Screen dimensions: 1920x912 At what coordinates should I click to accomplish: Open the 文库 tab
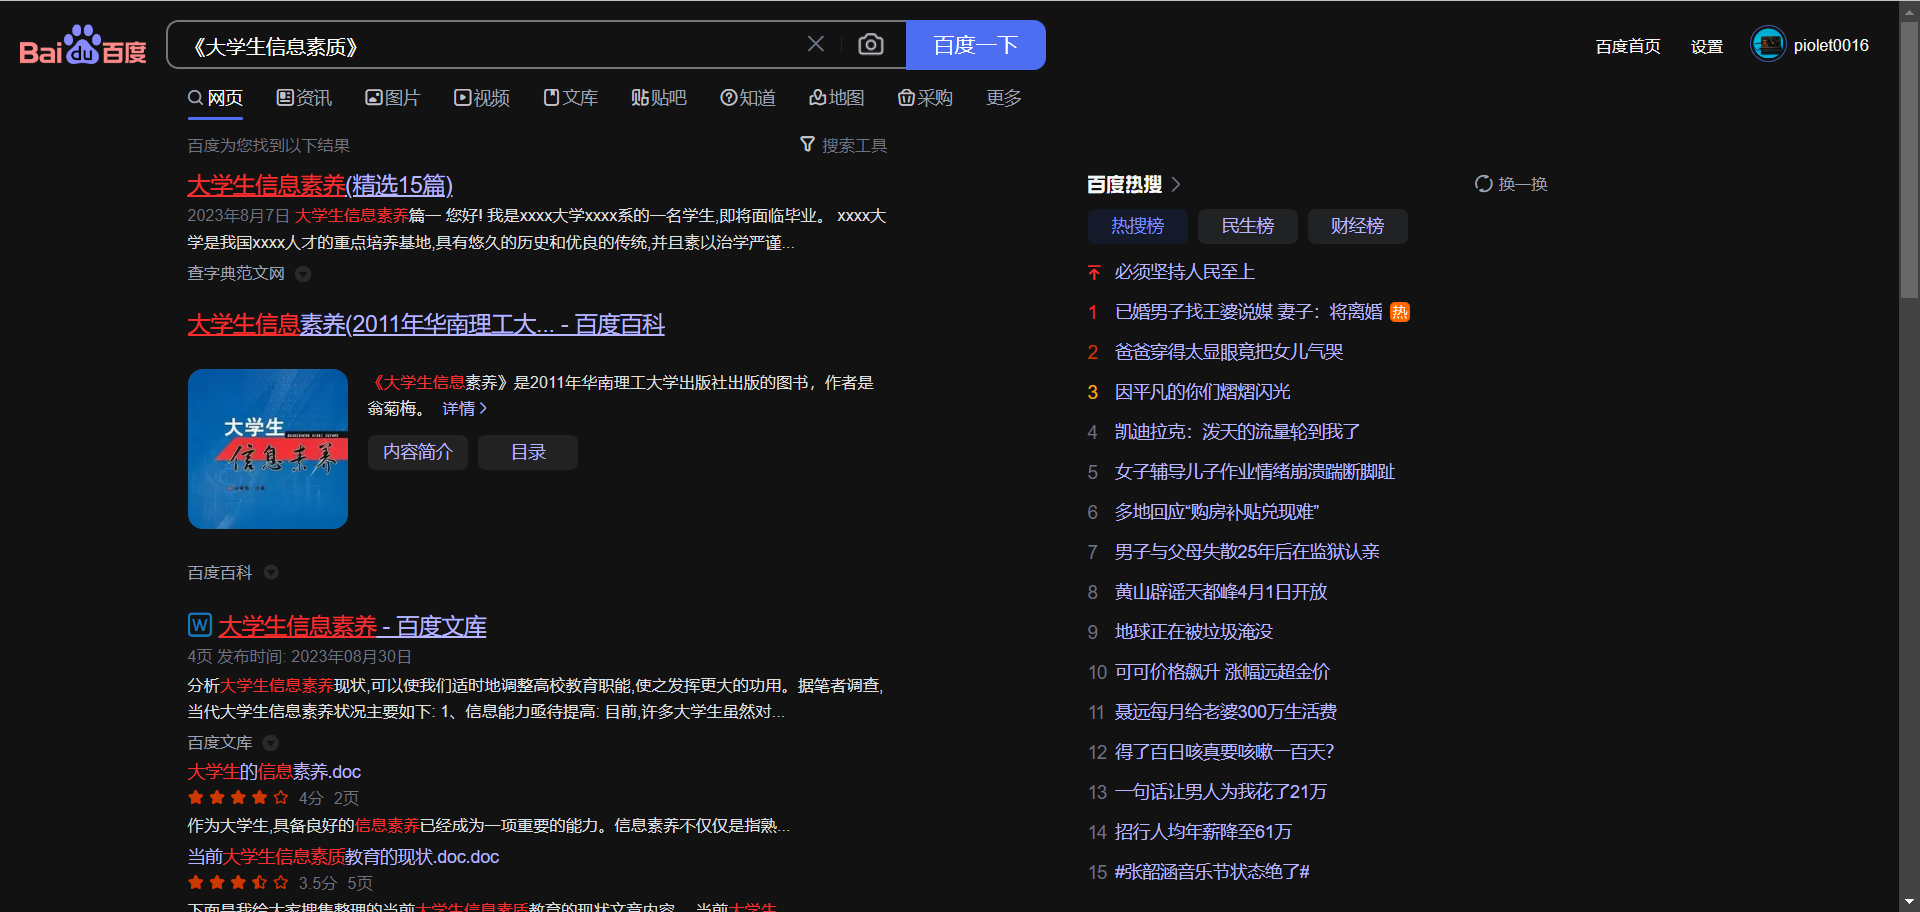pos(570,98)
